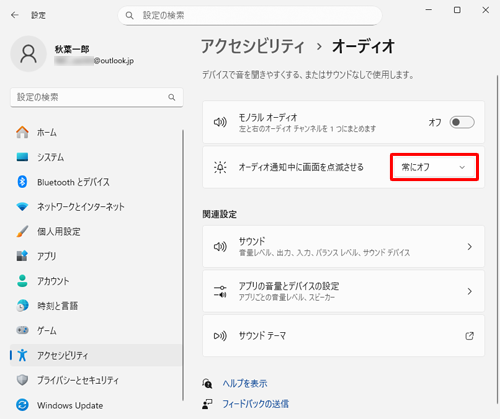The width and height of the screenshot is (500, 419).
Task: Open the 常にオフ dropdown
Action: [434, 167]
